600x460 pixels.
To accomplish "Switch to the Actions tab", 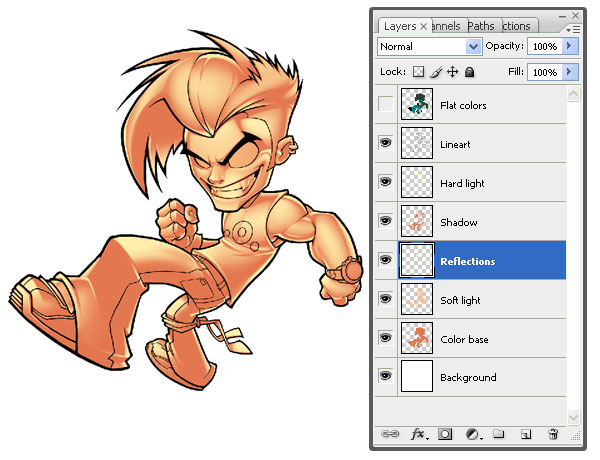I will point(517,26).
